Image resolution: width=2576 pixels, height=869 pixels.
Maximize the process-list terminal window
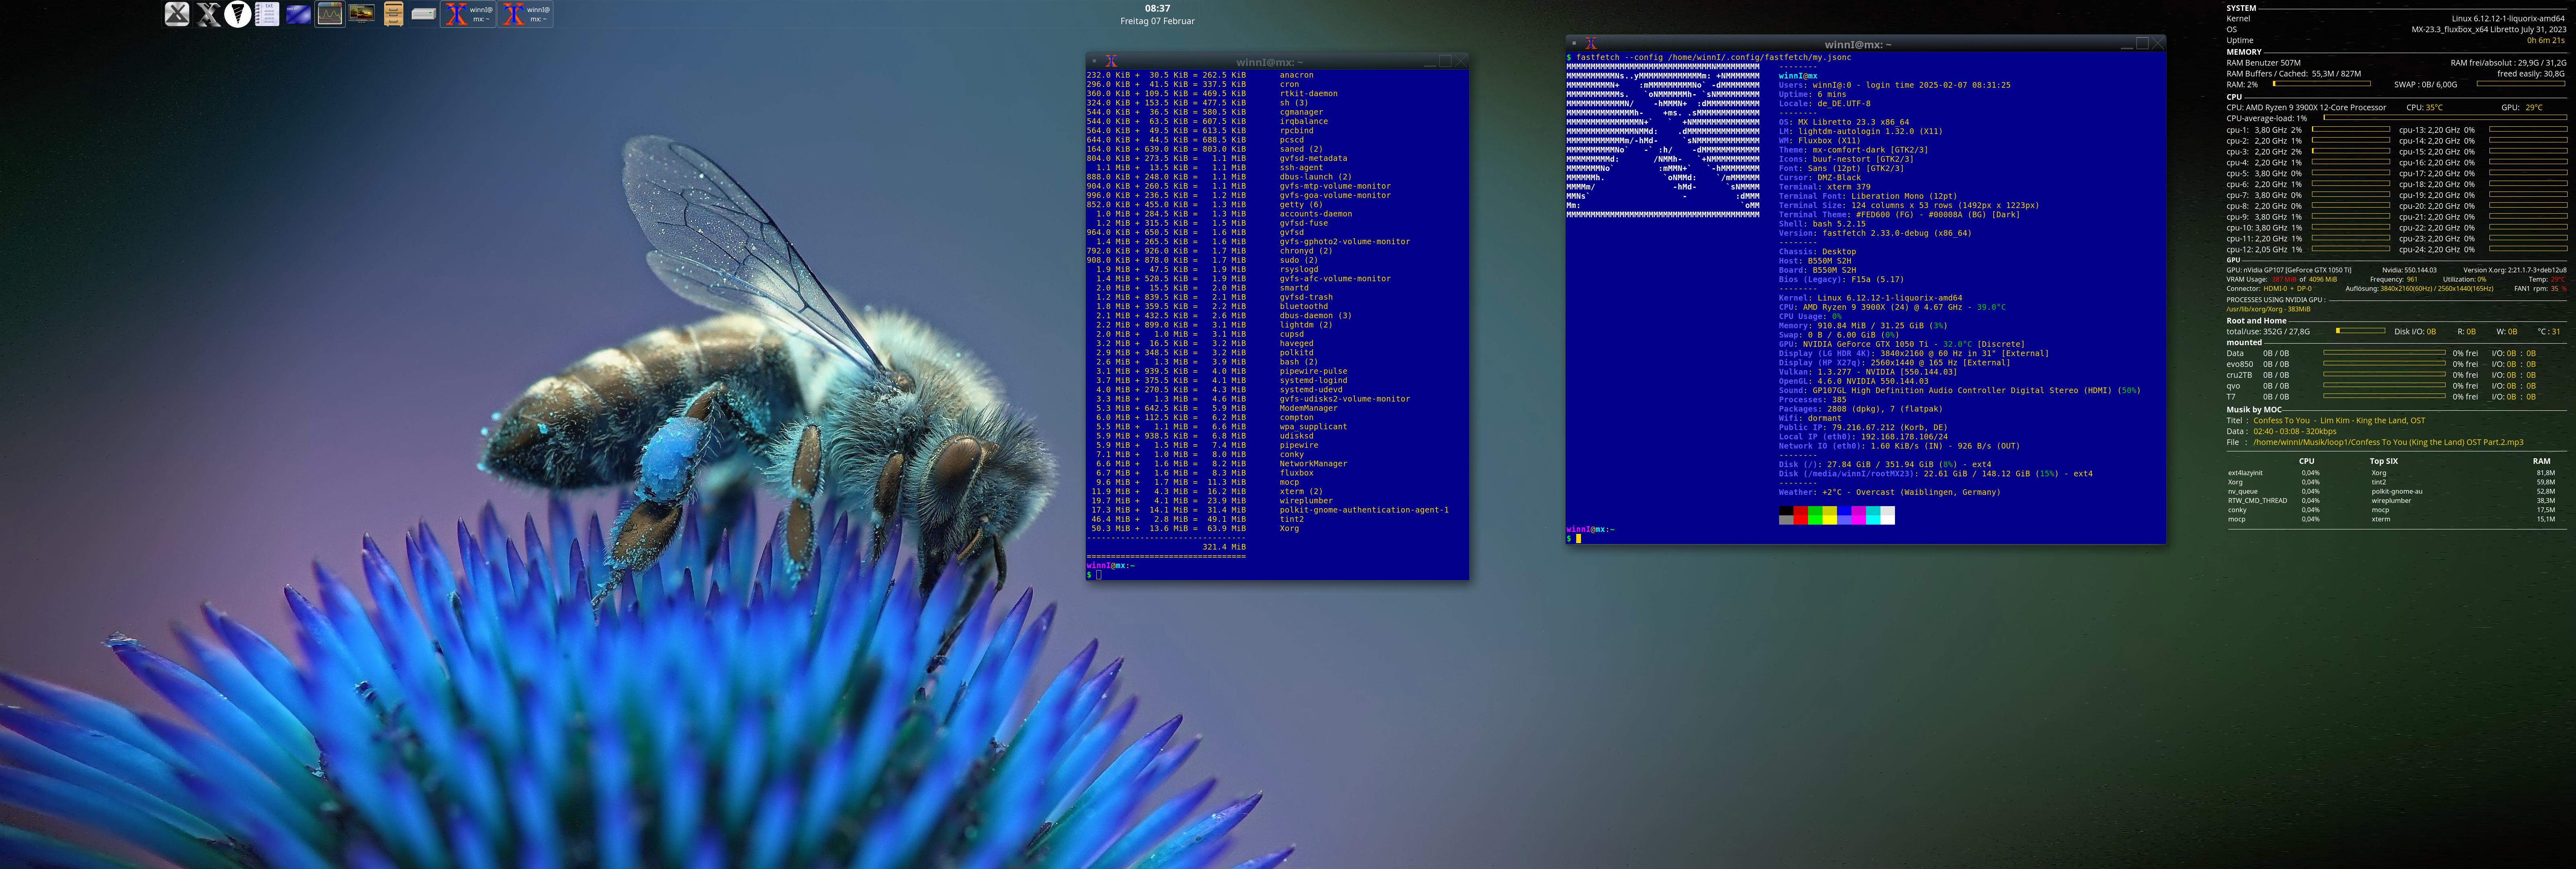1445,62
